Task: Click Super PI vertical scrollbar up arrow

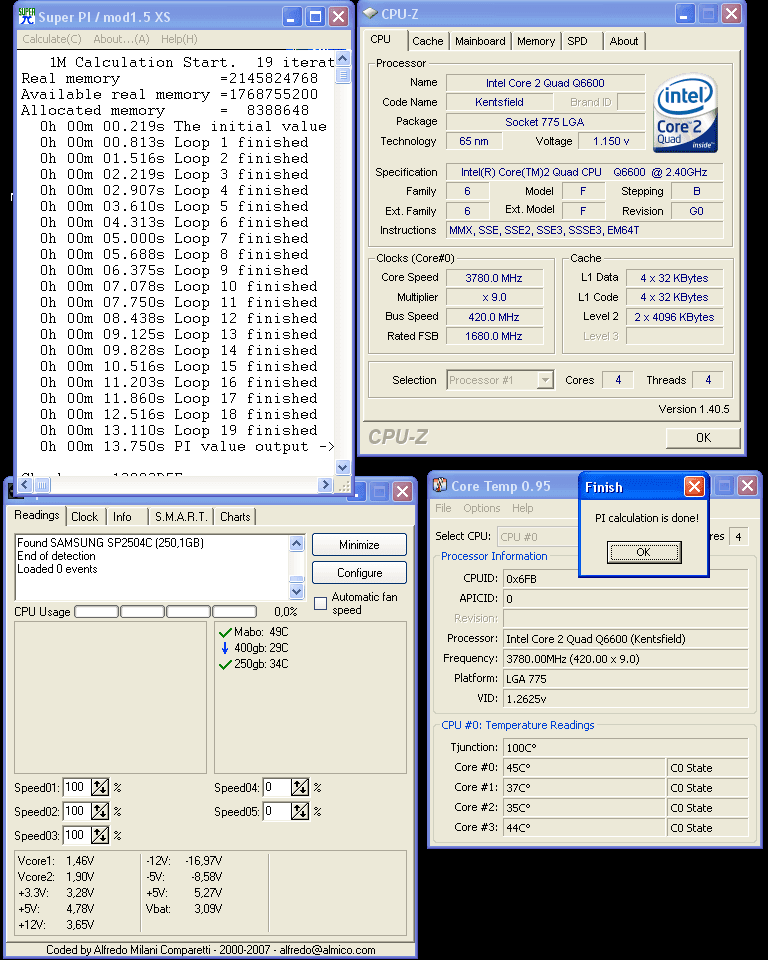Action: [x=343, y=59]
